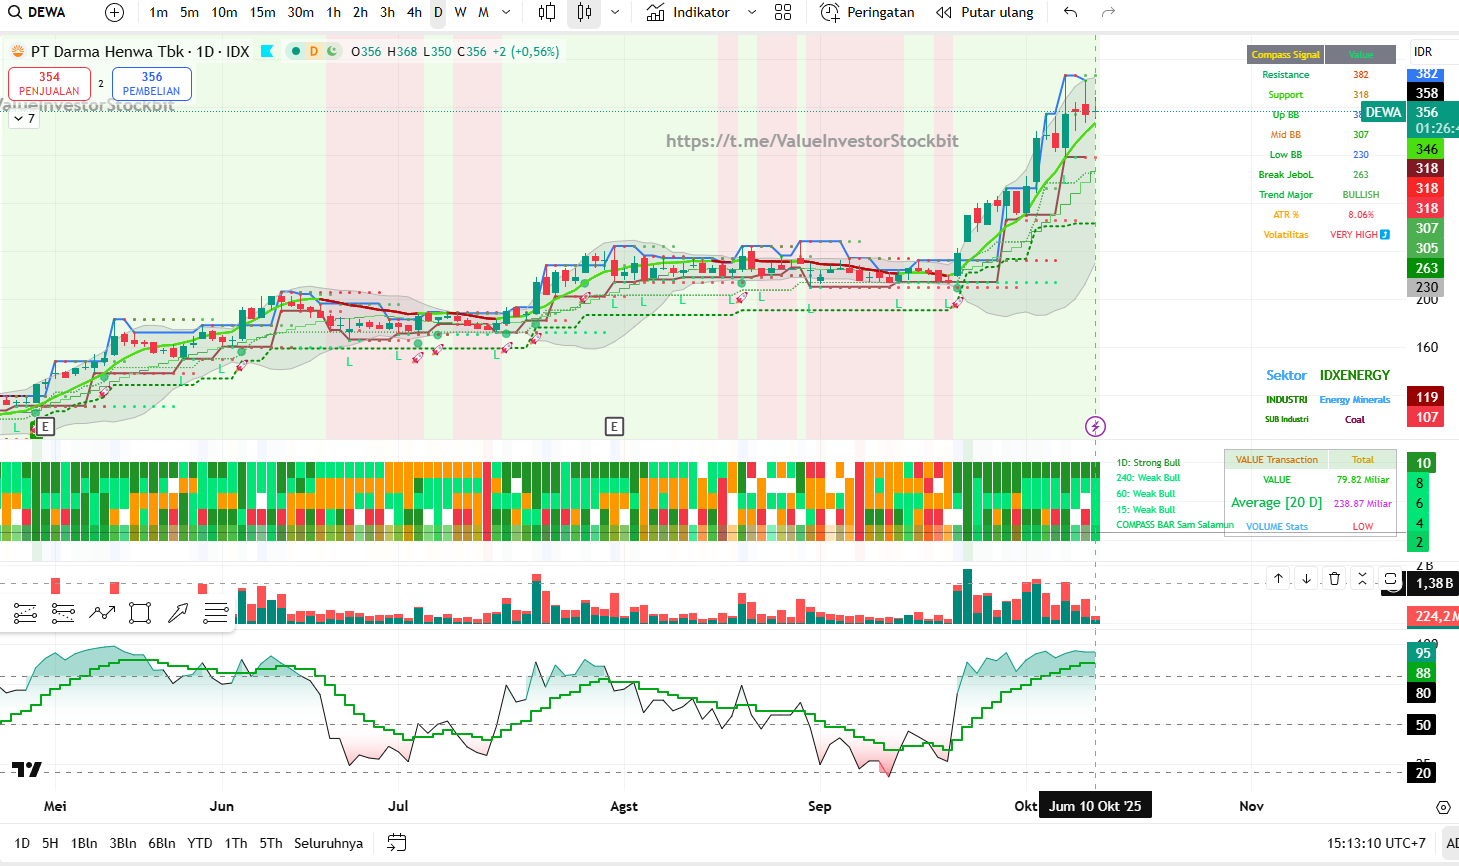Choose the 4h timeframe
The width and height of the screenshot is (1459, 866).
click(x=414, y=12)
